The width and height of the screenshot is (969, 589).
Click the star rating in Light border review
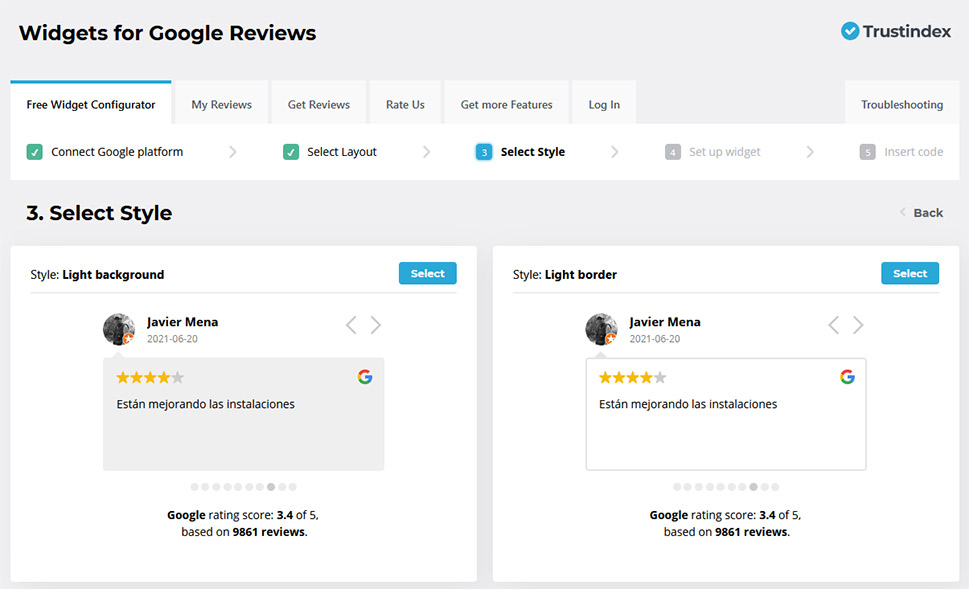click(x=632, y=378)
